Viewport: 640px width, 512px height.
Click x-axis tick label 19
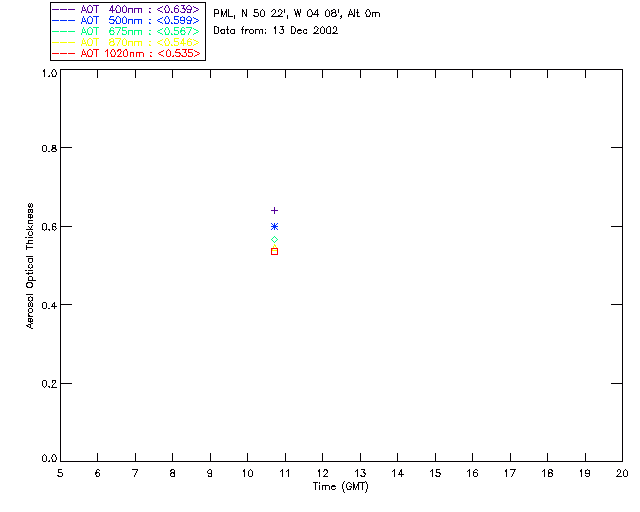[585, 473]
